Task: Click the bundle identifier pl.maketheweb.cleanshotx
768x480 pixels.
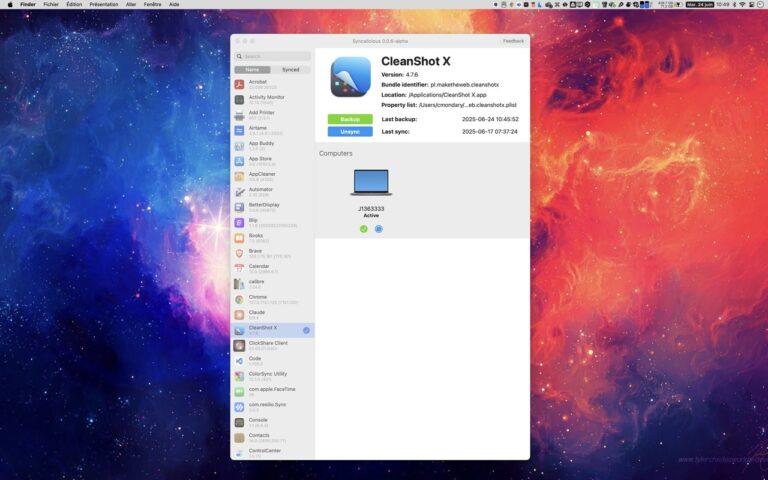Action: (465, 85)
